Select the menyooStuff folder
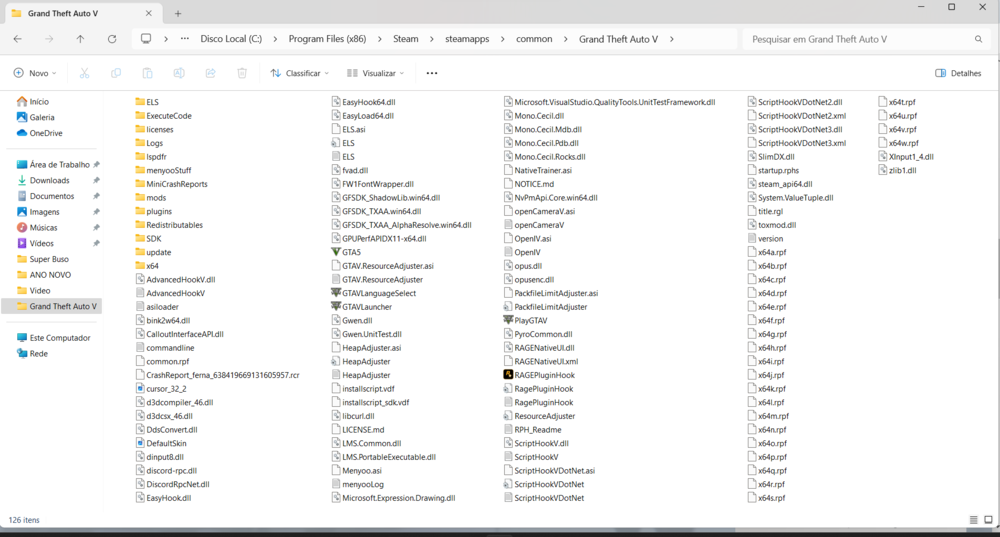 (x=163, y=170)
